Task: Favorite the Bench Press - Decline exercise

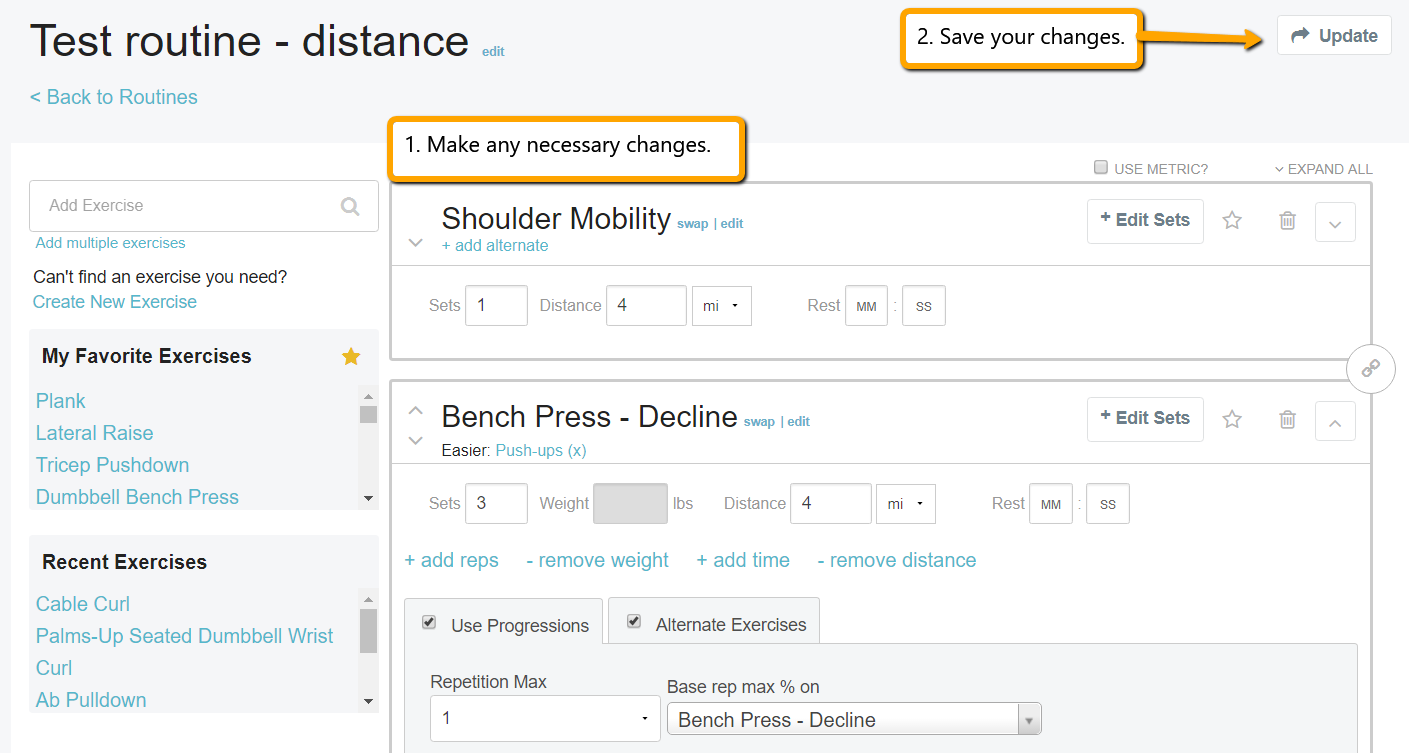Action: (1232, 419)
